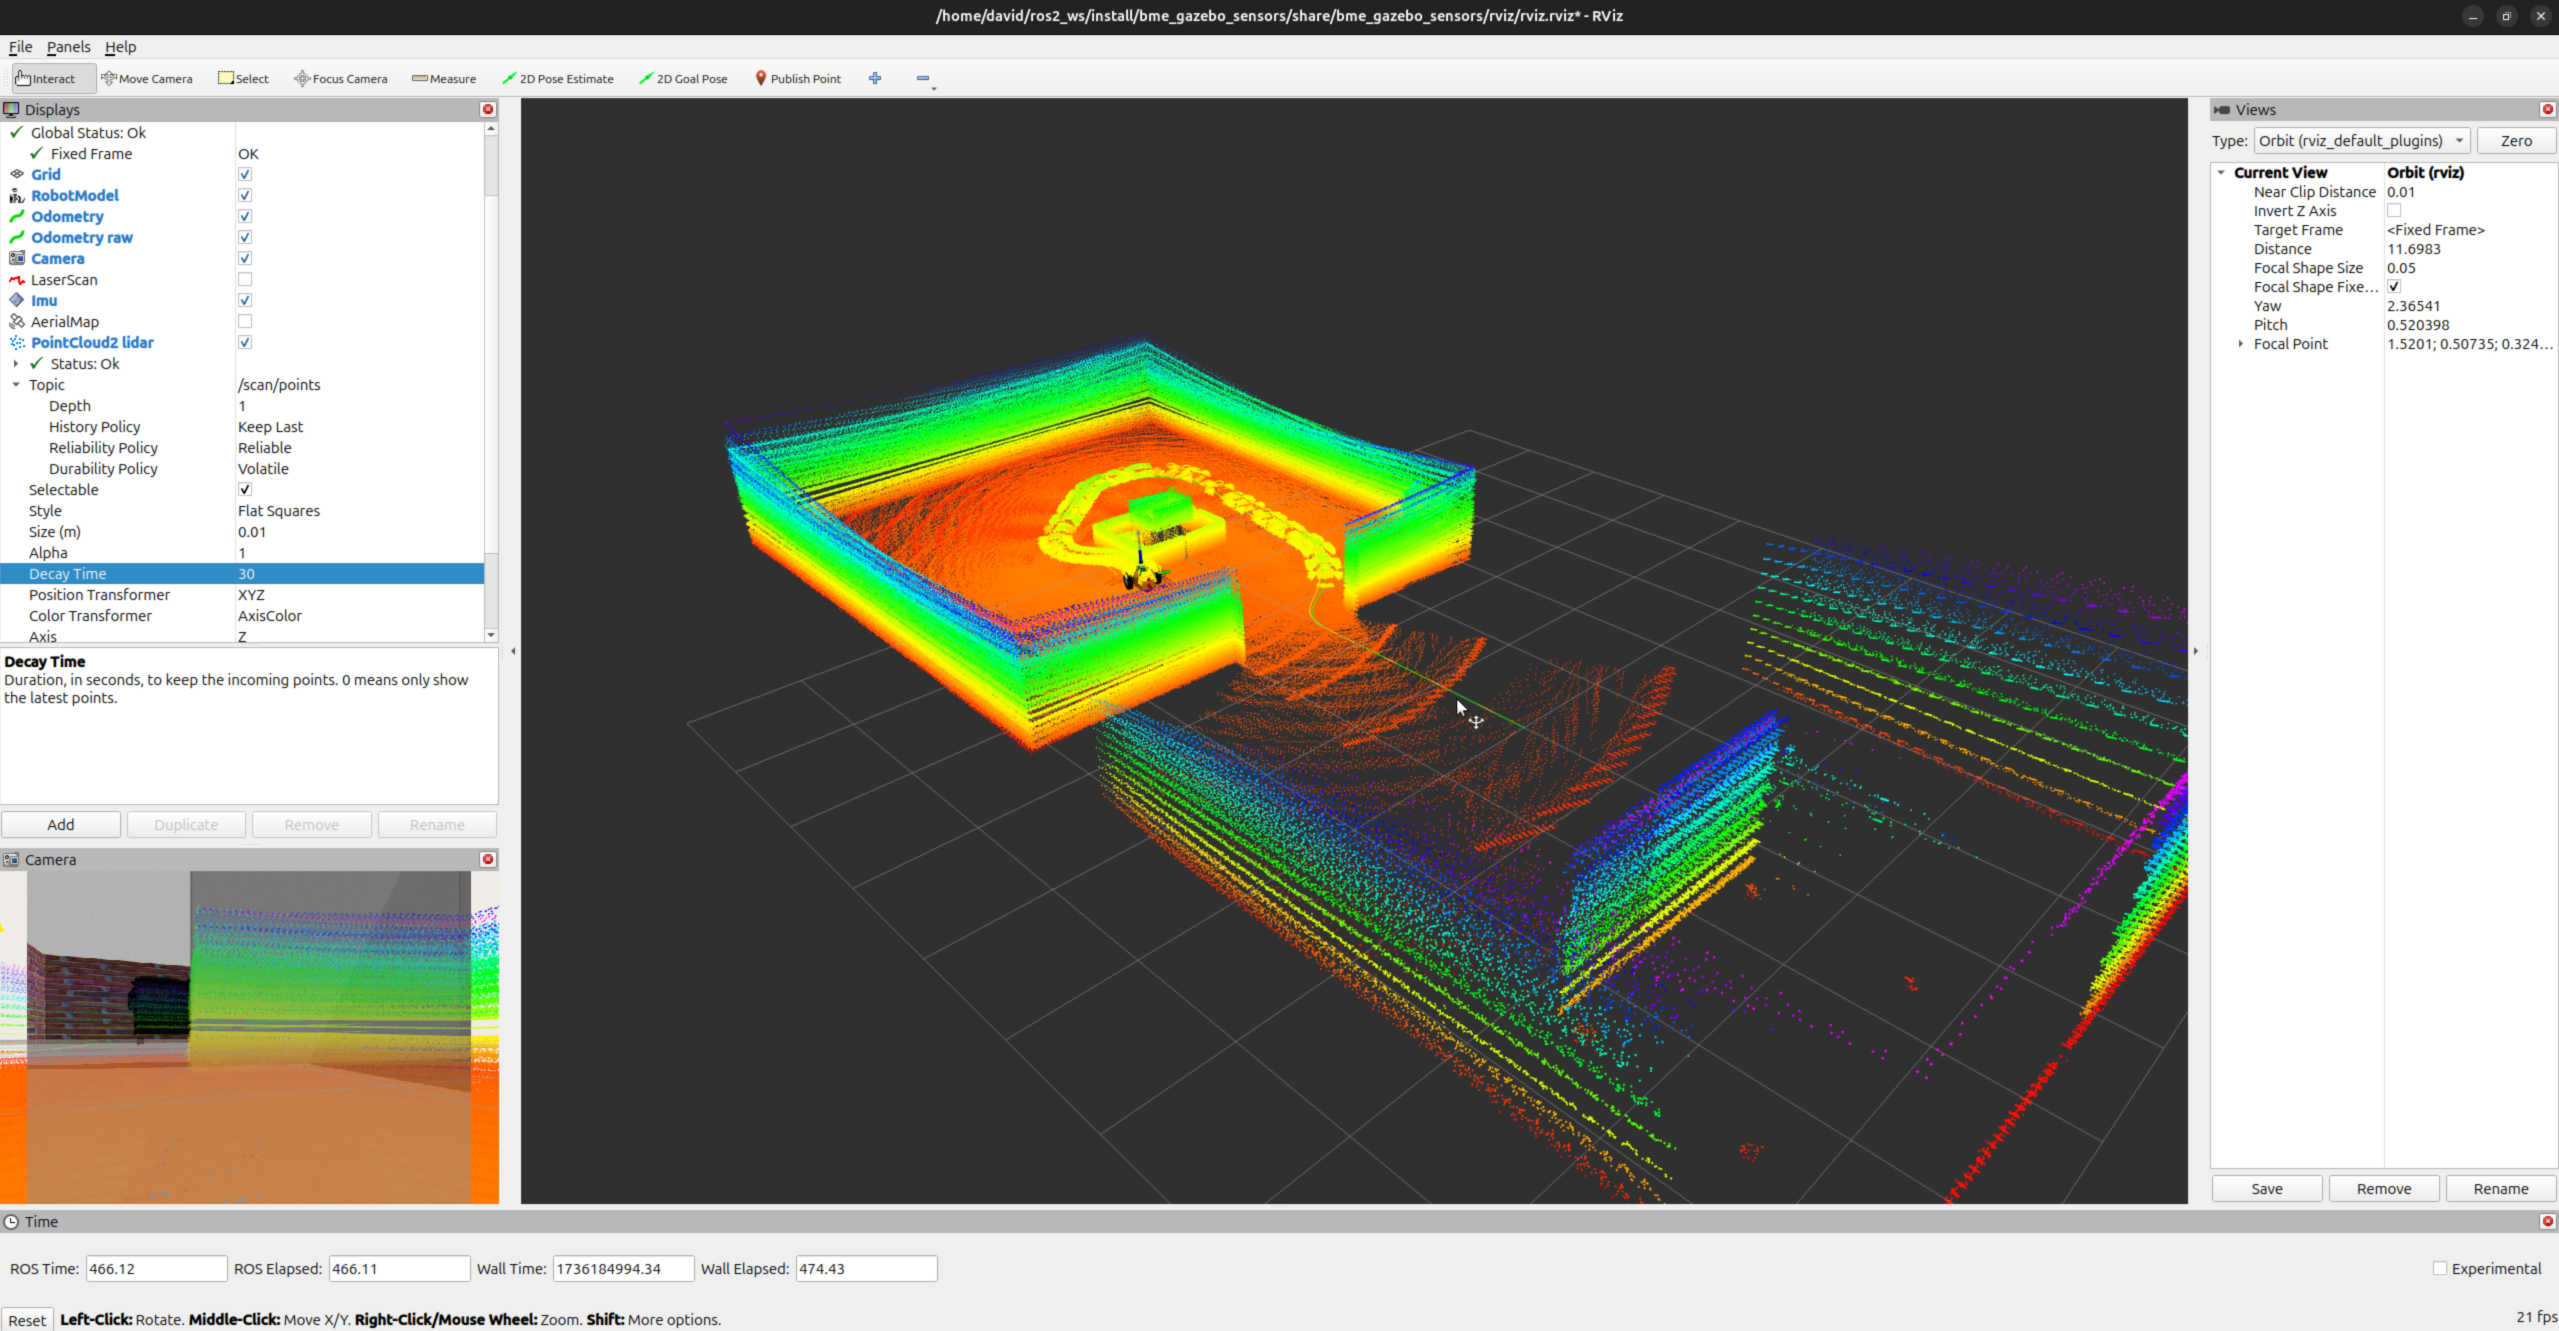Click the Zero view button
Screen dimensions: 2559x1331
point(2516,140)
